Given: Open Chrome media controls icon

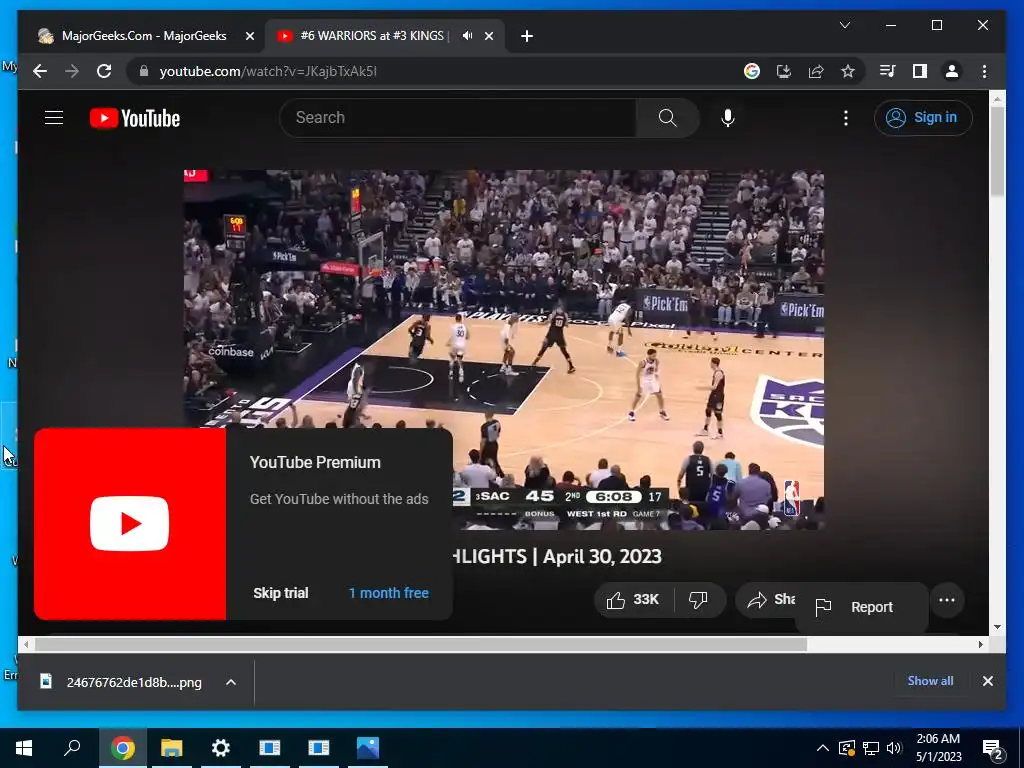Looking at the screenshot, I should 888,71.
